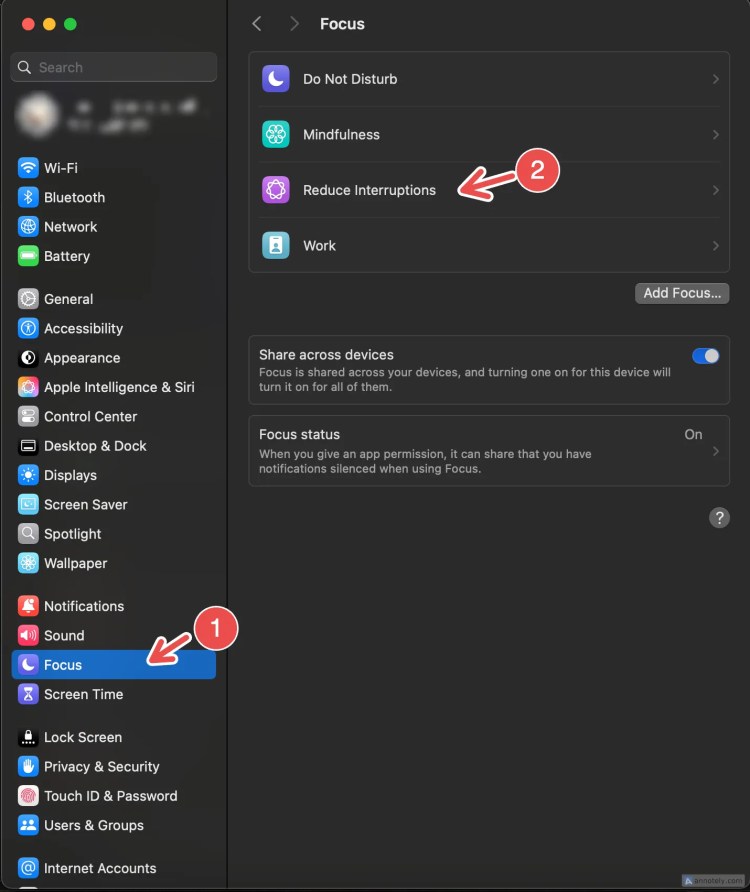Viewport: 750px width, 892px height.
Task: Click the Search field in sidebar
Action: pyautogui.click(x=114, y=67)
